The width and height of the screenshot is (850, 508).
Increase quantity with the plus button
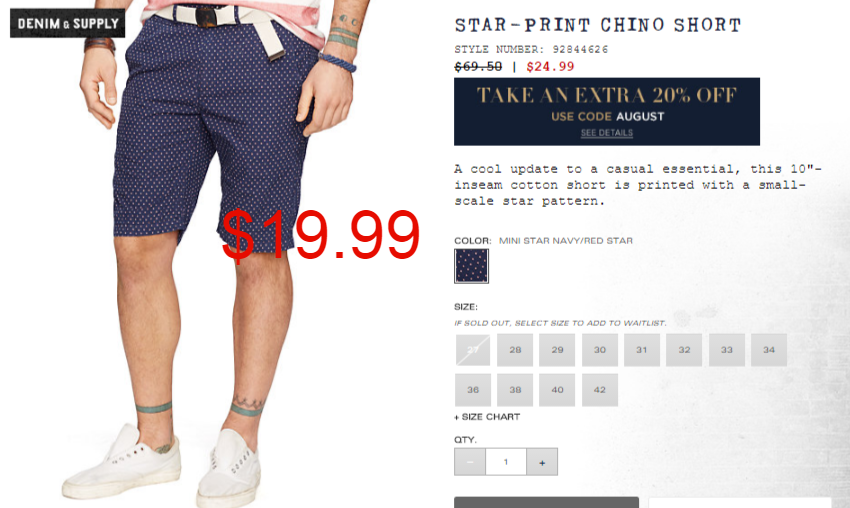(x=542, y=462)
